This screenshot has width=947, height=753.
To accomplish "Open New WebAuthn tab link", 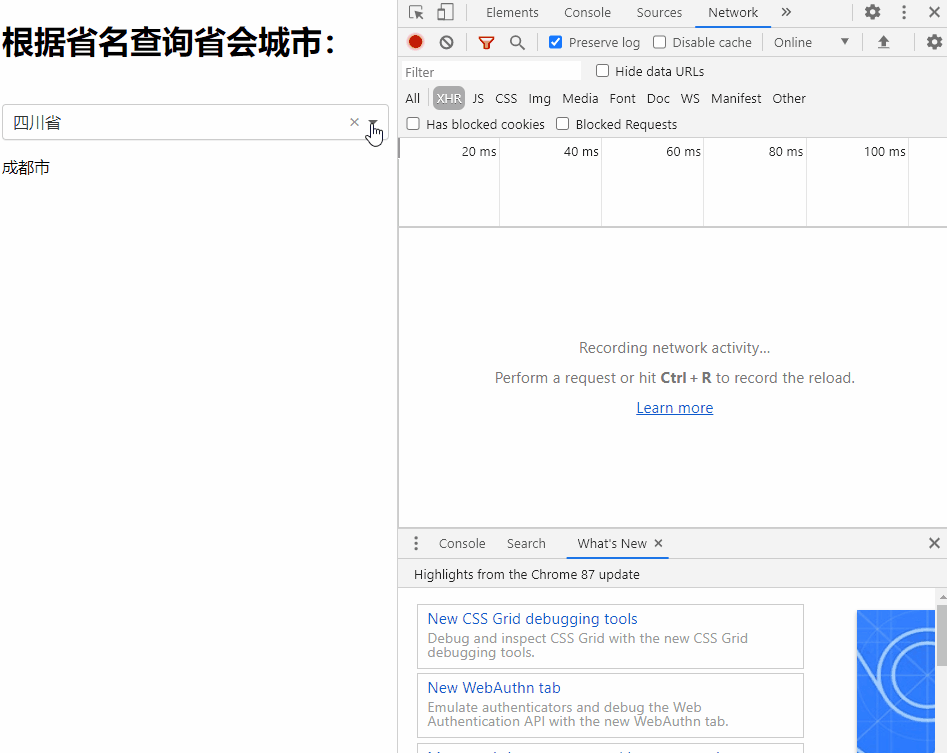I will click(x=493, y=688).
